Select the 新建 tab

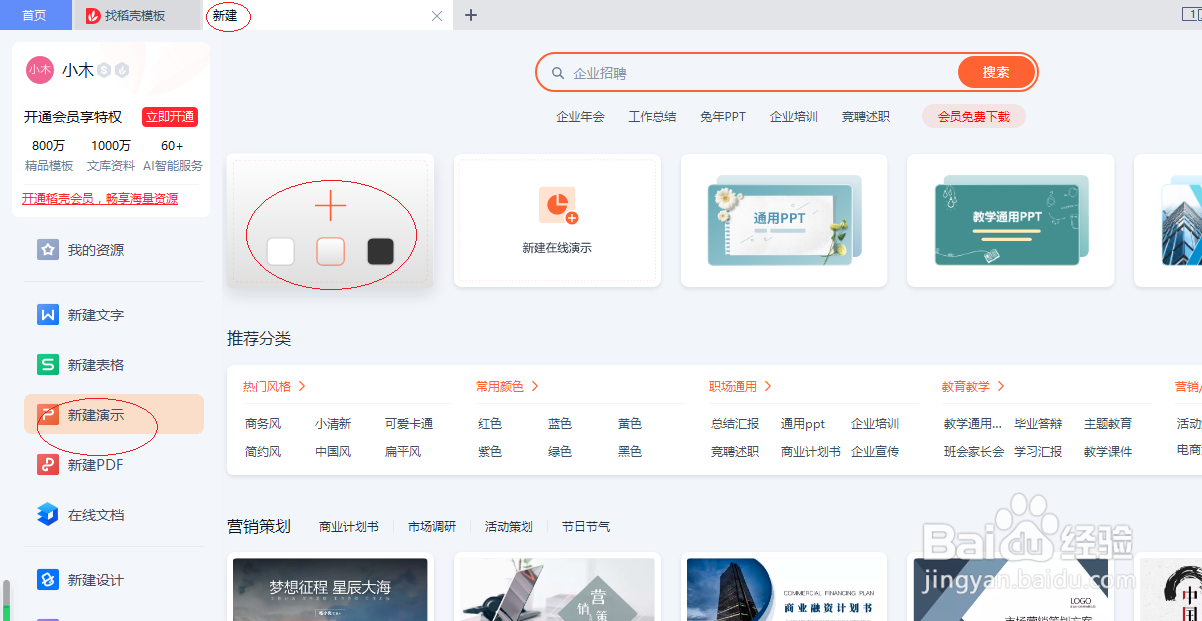328,16
